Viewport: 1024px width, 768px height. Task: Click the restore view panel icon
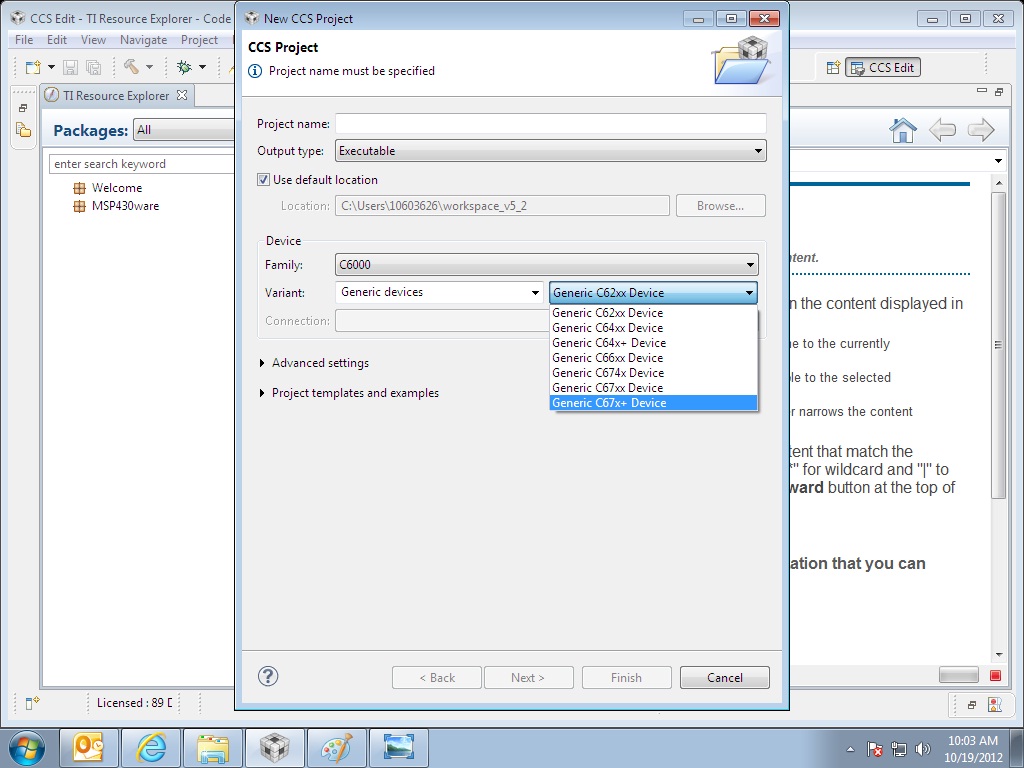[x=999, y=92]
